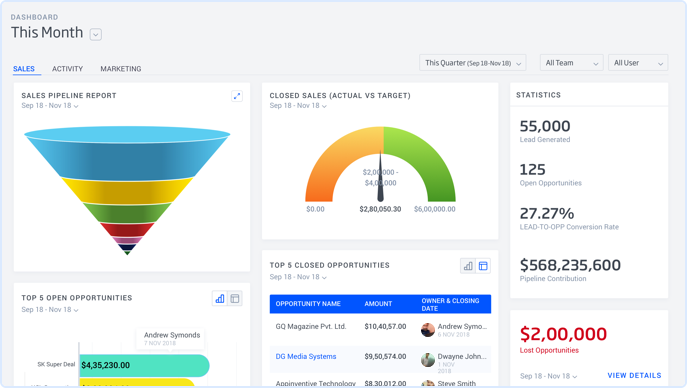The height and width of the screenshot is (388, 687).
Task: Open the DG Media Systems opportunity
Action: click(306, 356)
